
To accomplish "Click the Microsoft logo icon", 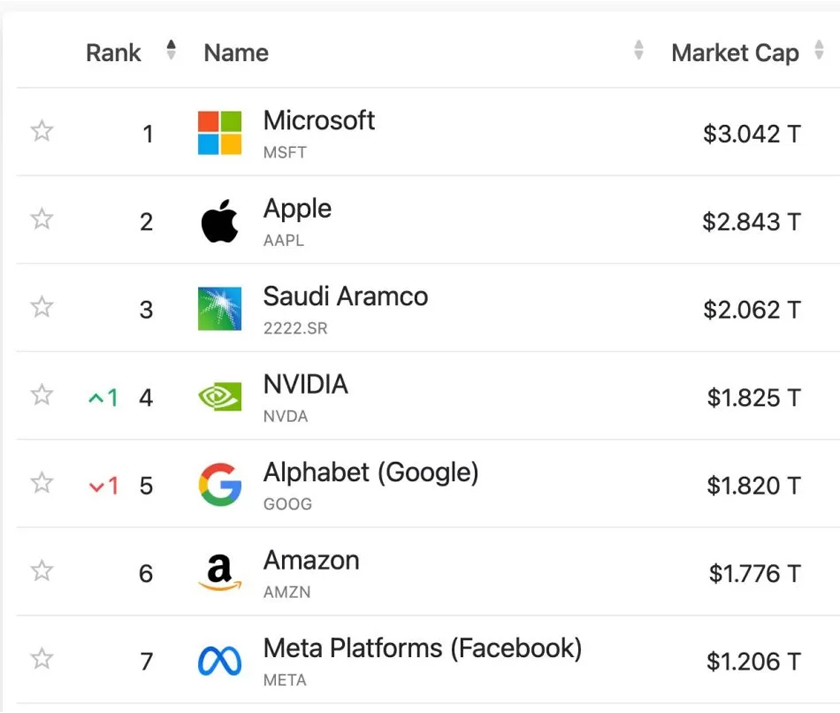I will 220,133.
